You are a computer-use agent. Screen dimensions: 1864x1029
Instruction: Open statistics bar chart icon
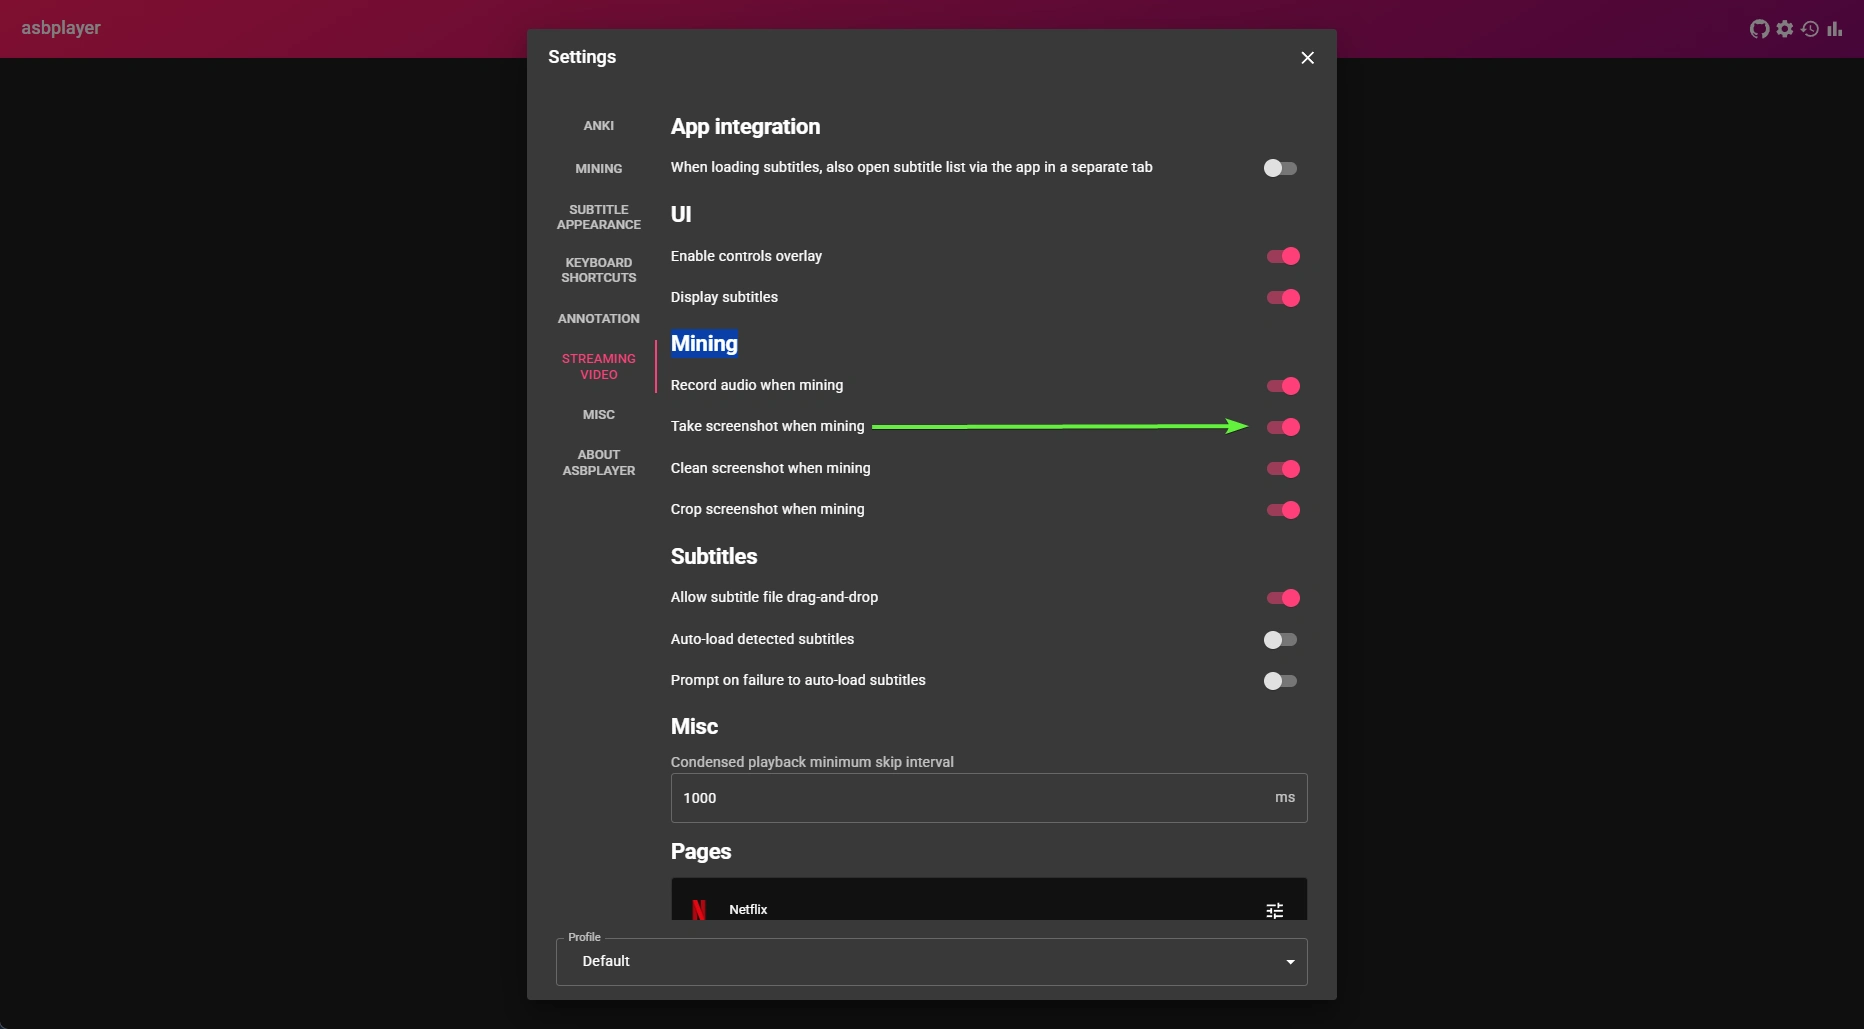[x=1835, y=29]
